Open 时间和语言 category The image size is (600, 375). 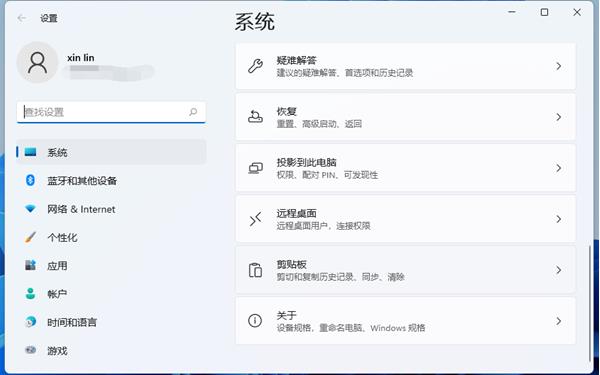111,322
